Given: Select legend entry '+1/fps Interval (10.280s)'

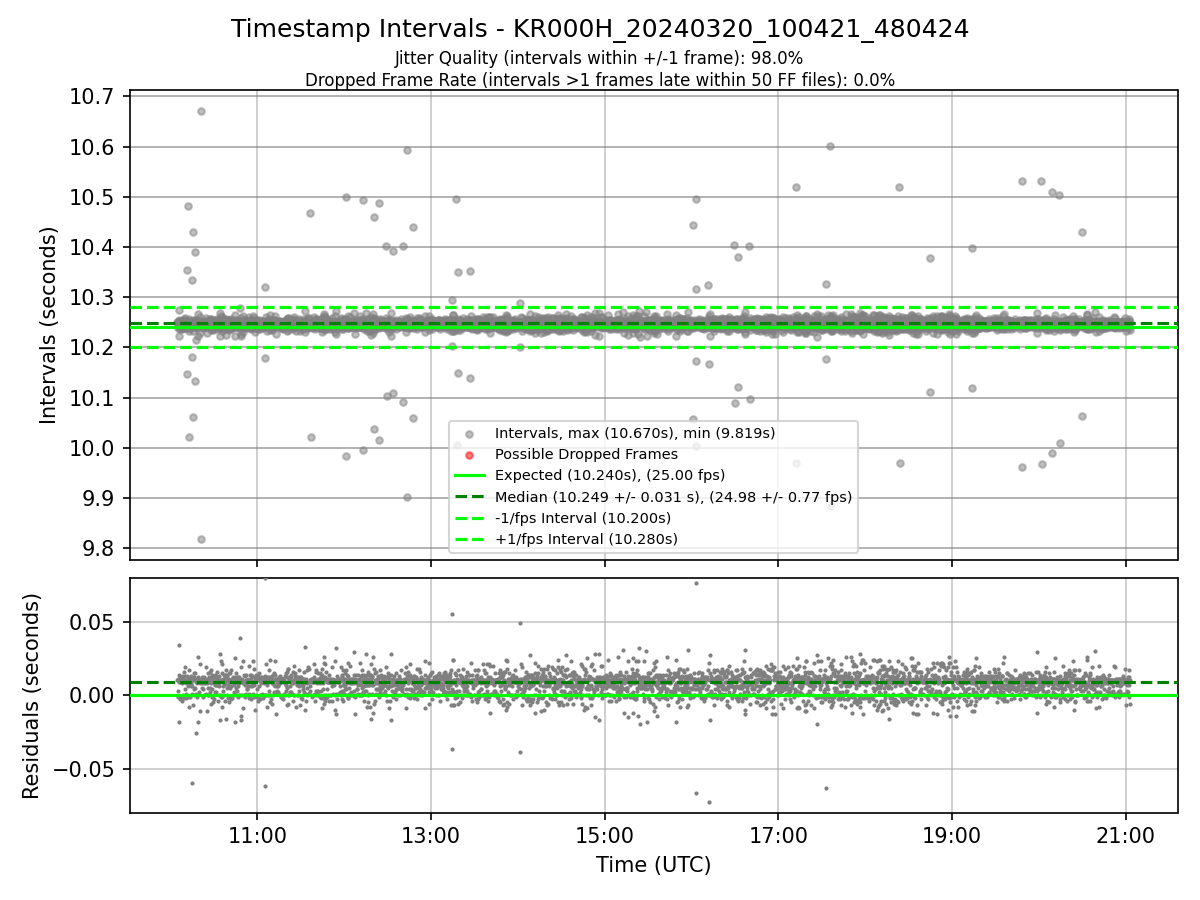Looking at the screenshot, I should coord(586,539).
